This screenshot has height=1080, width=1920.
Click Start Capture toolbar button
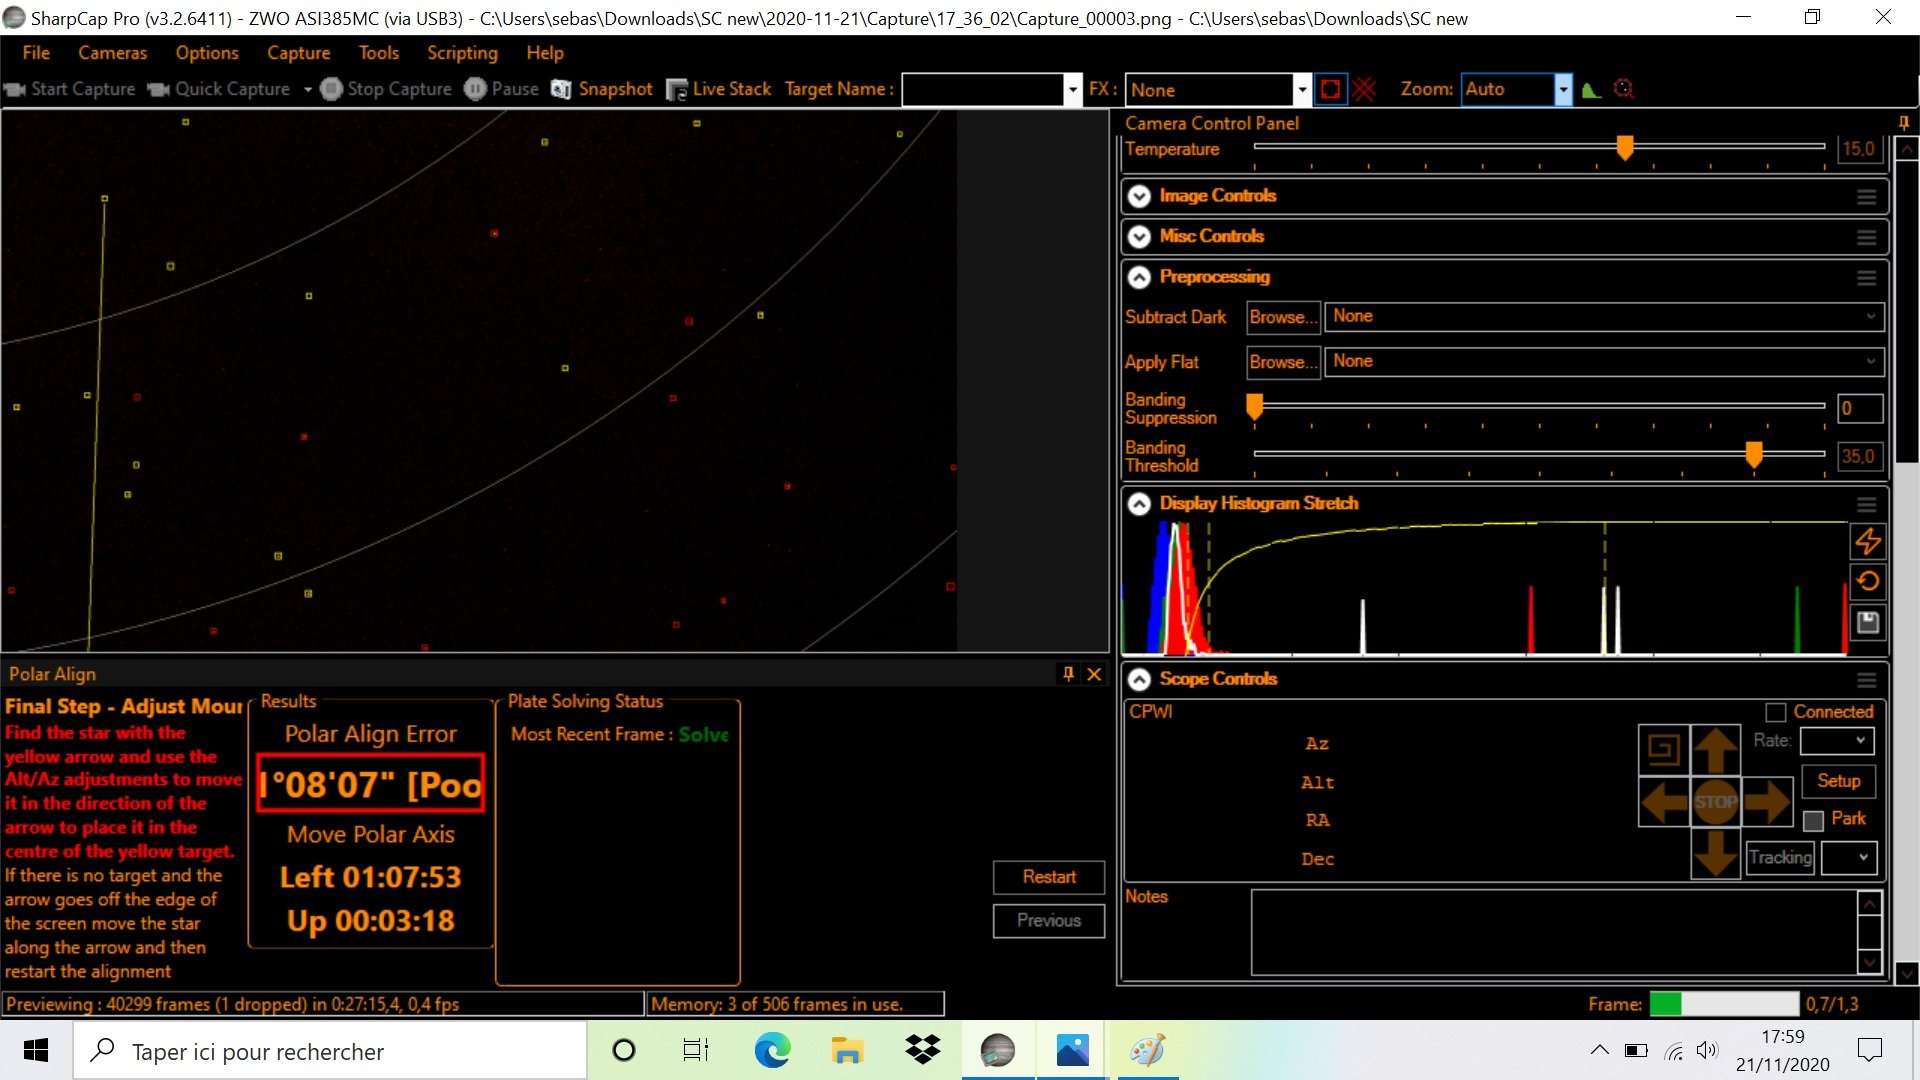(69, 89)
